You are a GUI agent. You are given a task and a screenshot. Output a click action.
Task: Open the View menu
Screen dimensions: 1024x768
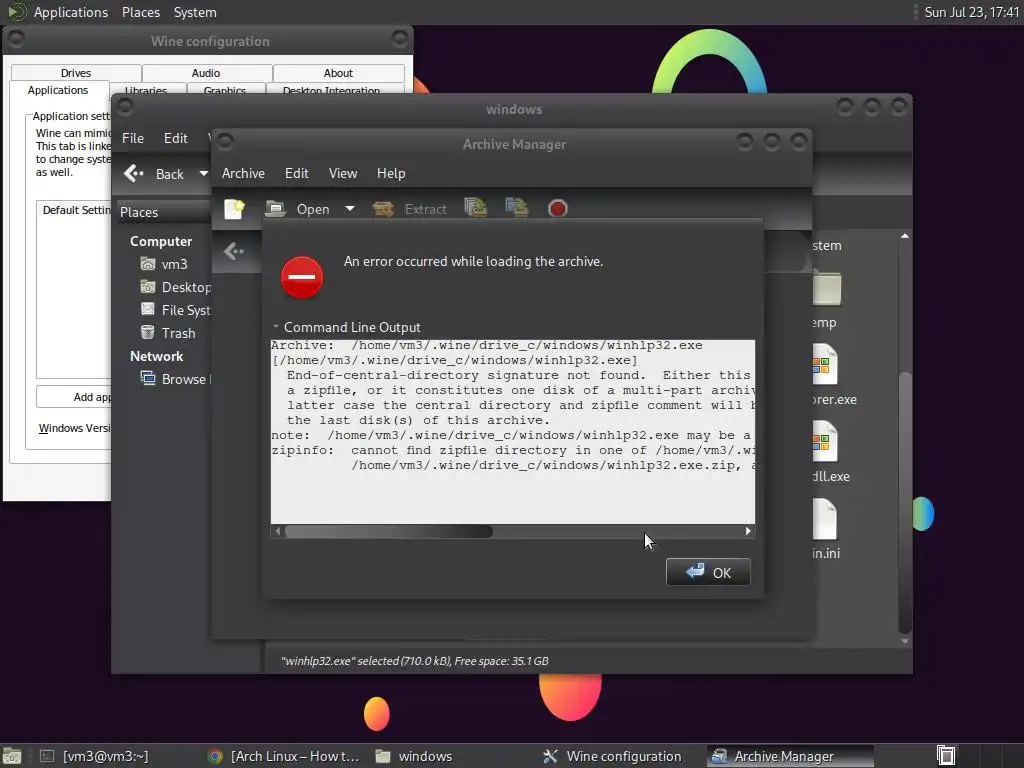(343, 173)
